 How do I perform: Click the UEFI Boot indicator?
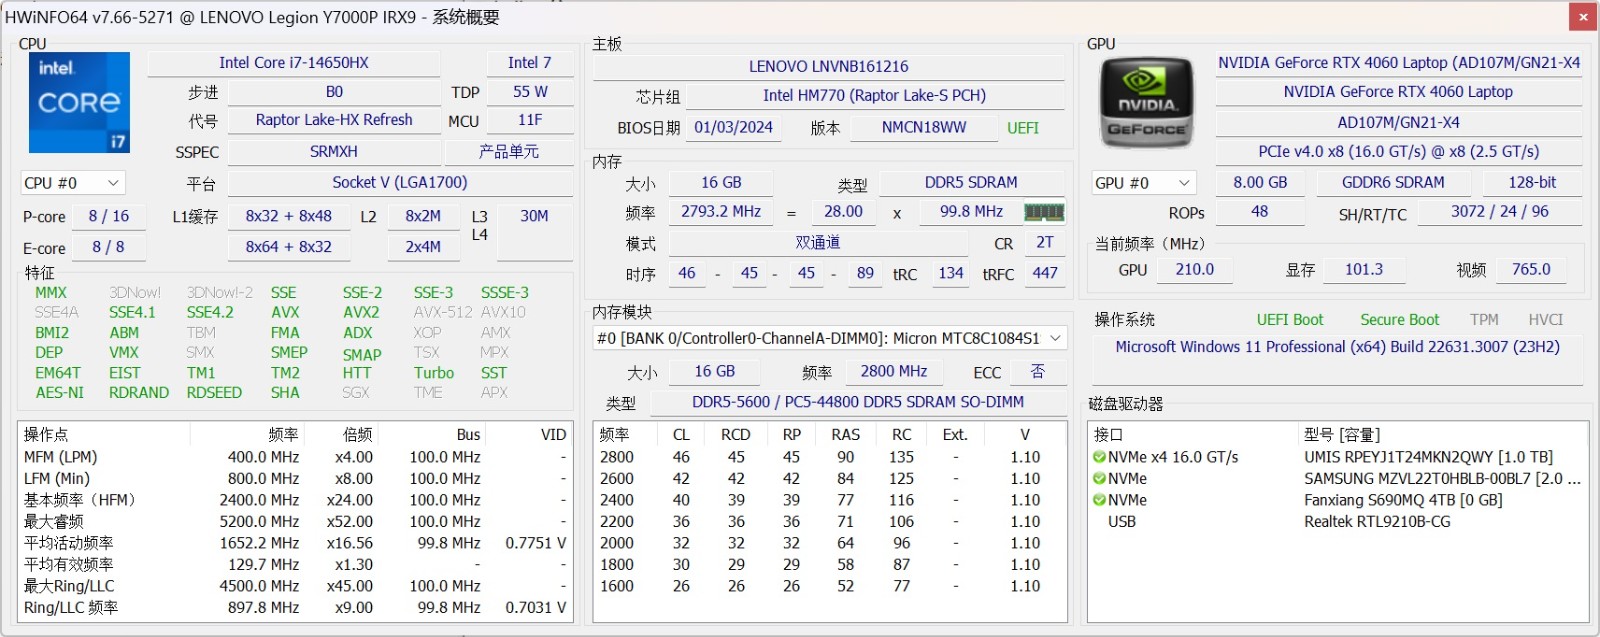1289,320
